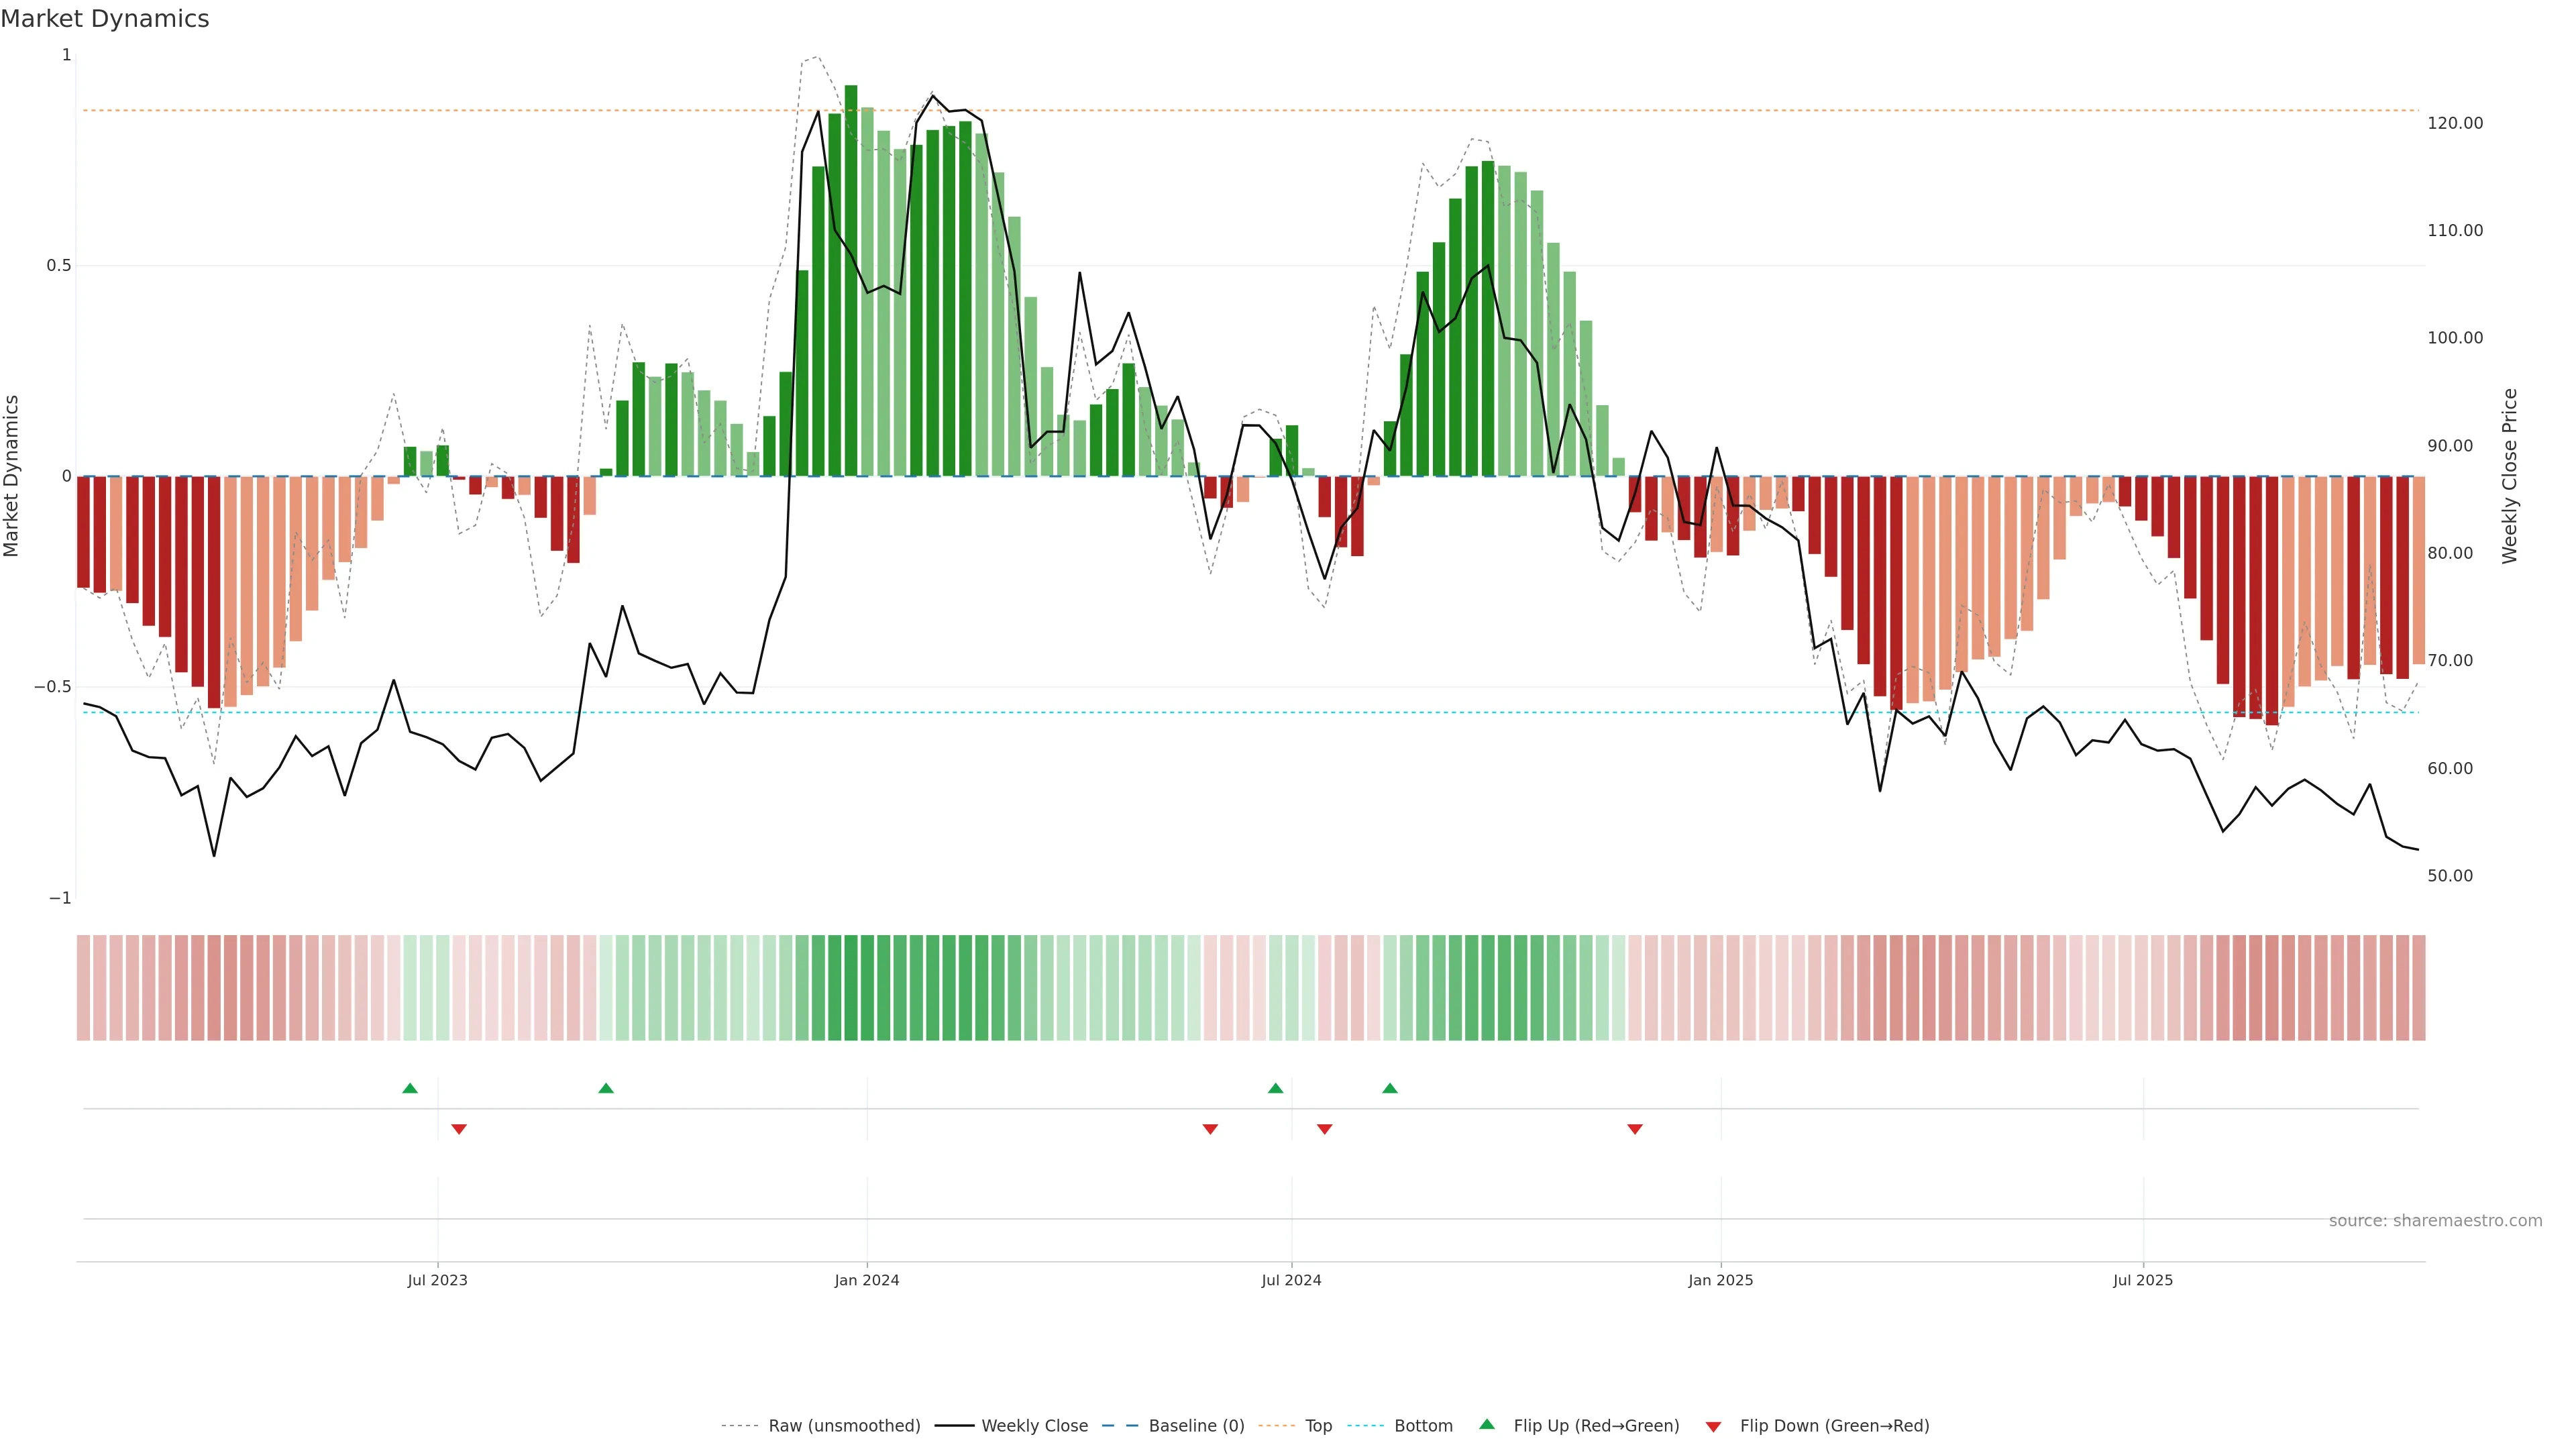Click the last red flip-down marker
This screenshot has height=1449, width=2576.
pyautogui.click(x=1635, y=1129)
